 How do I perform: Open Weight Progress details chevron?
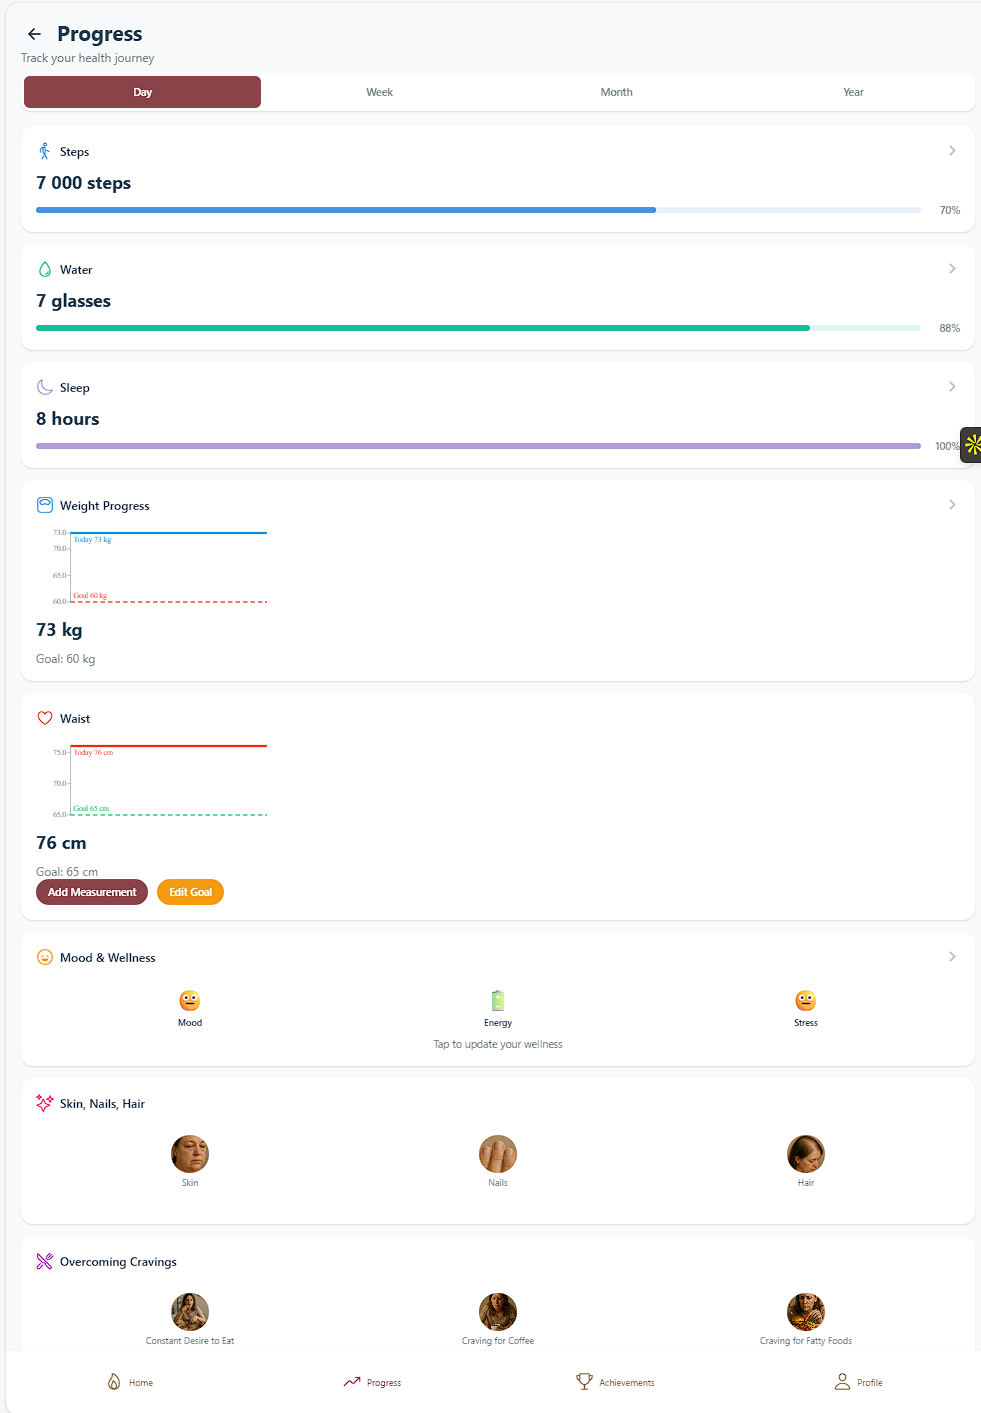click(x=952, y=505)
